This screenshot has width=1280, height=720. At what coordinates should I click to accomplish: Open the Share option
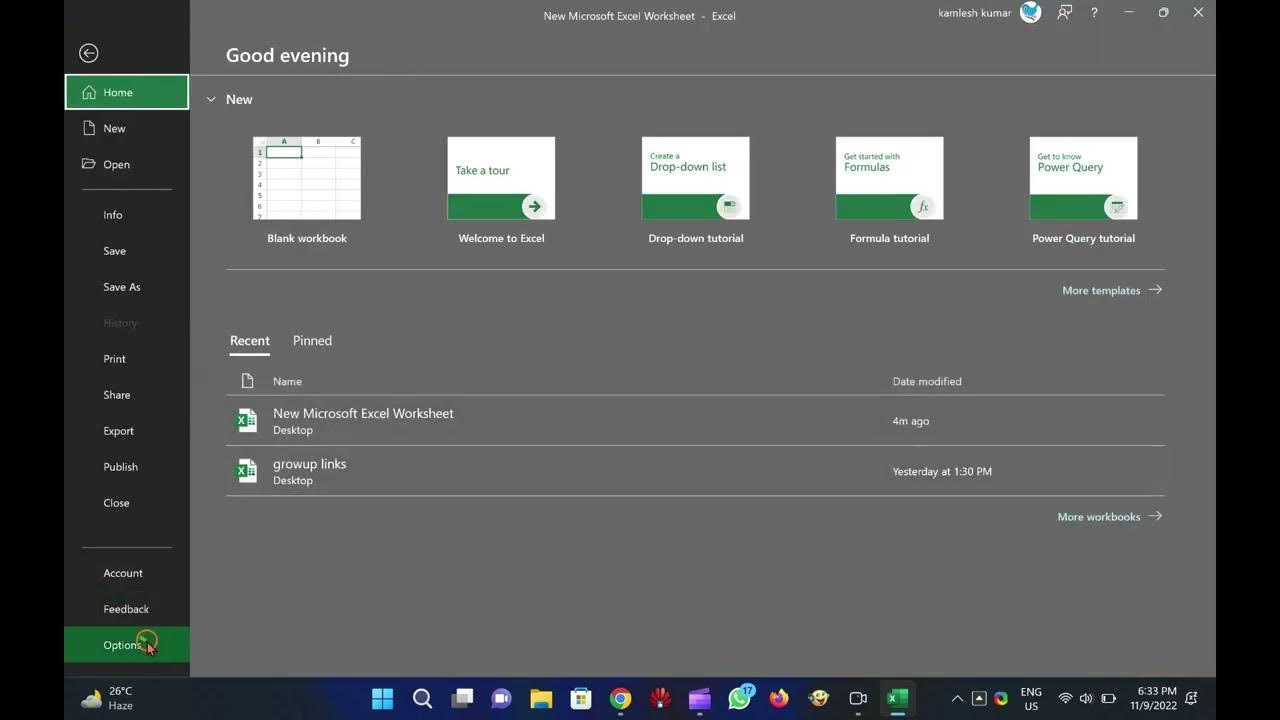tap(127, 395)
